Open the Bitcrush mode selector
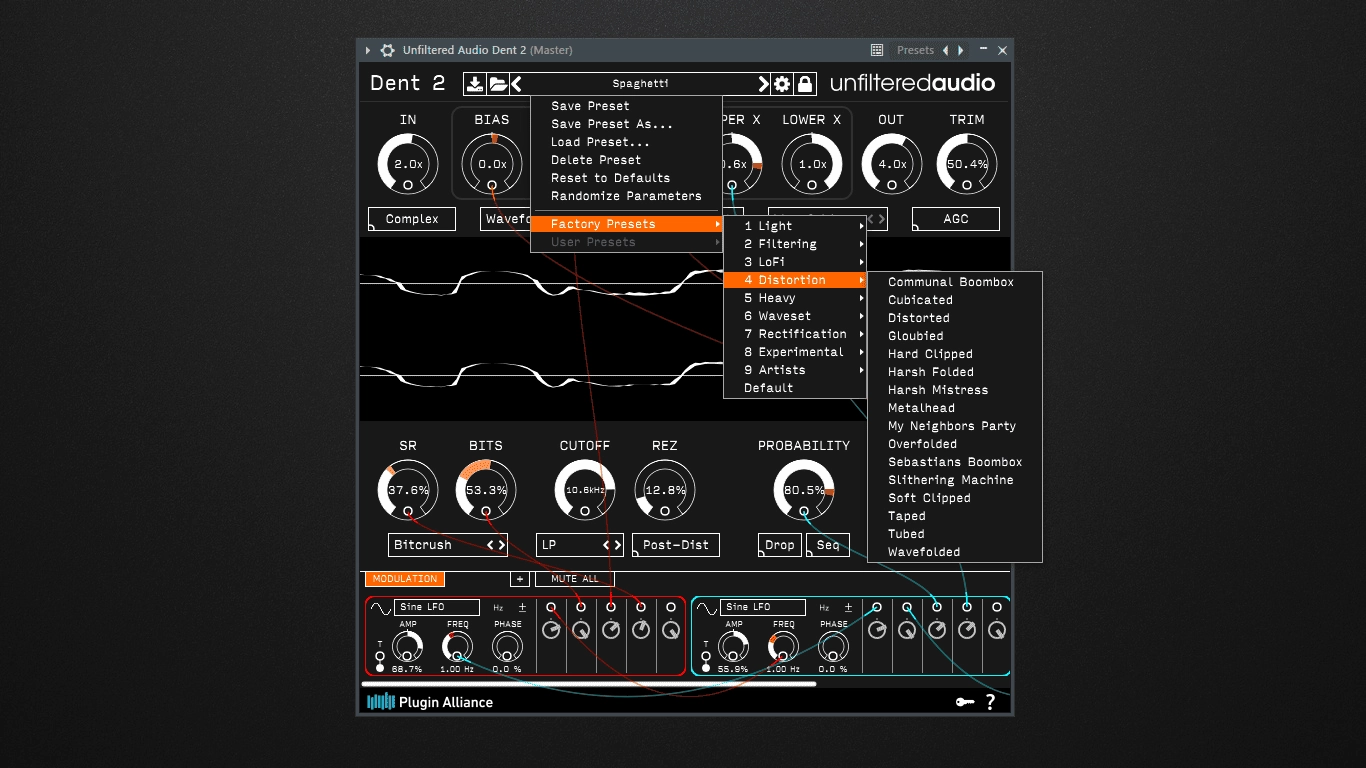Viewport: 1366px width, 768px height. coord(448,545)
